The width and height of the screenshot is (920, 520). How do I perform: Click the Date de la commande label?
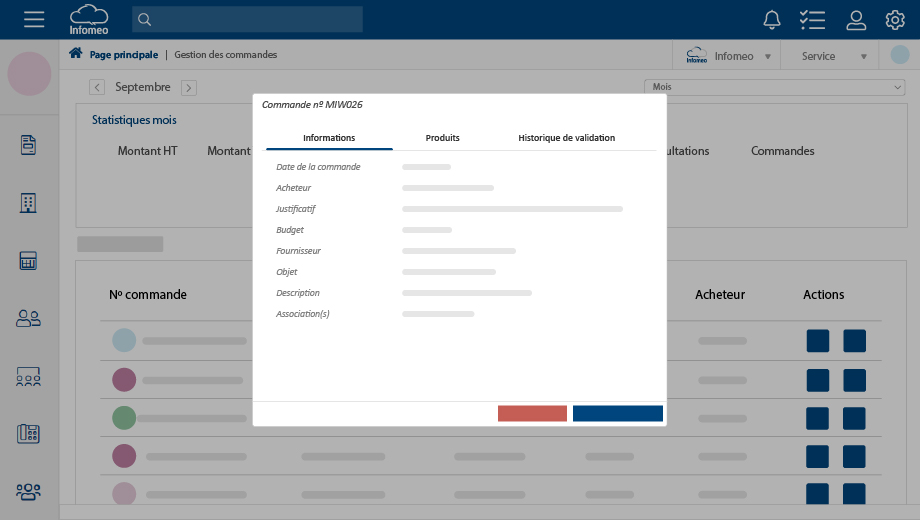[318, 167]
